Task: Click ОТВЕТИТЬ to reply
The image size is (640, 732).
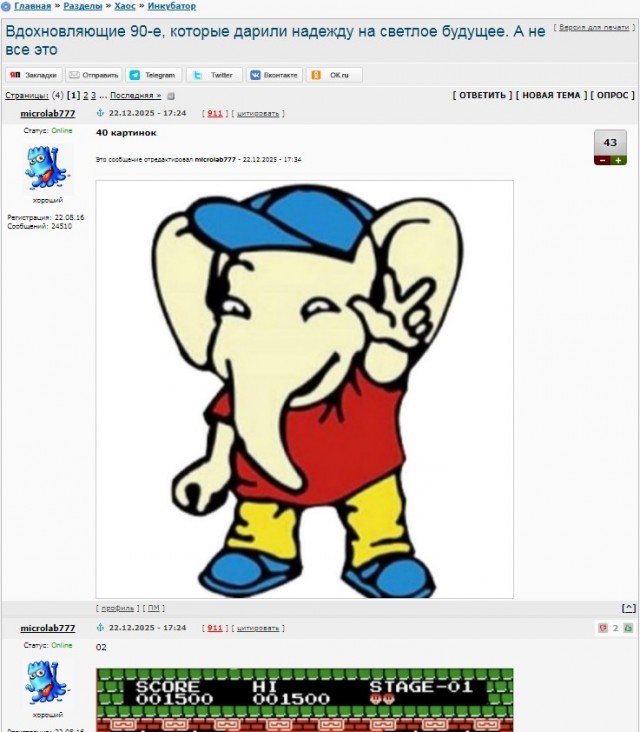Action: pyautogui.click(x=482, y=95)
